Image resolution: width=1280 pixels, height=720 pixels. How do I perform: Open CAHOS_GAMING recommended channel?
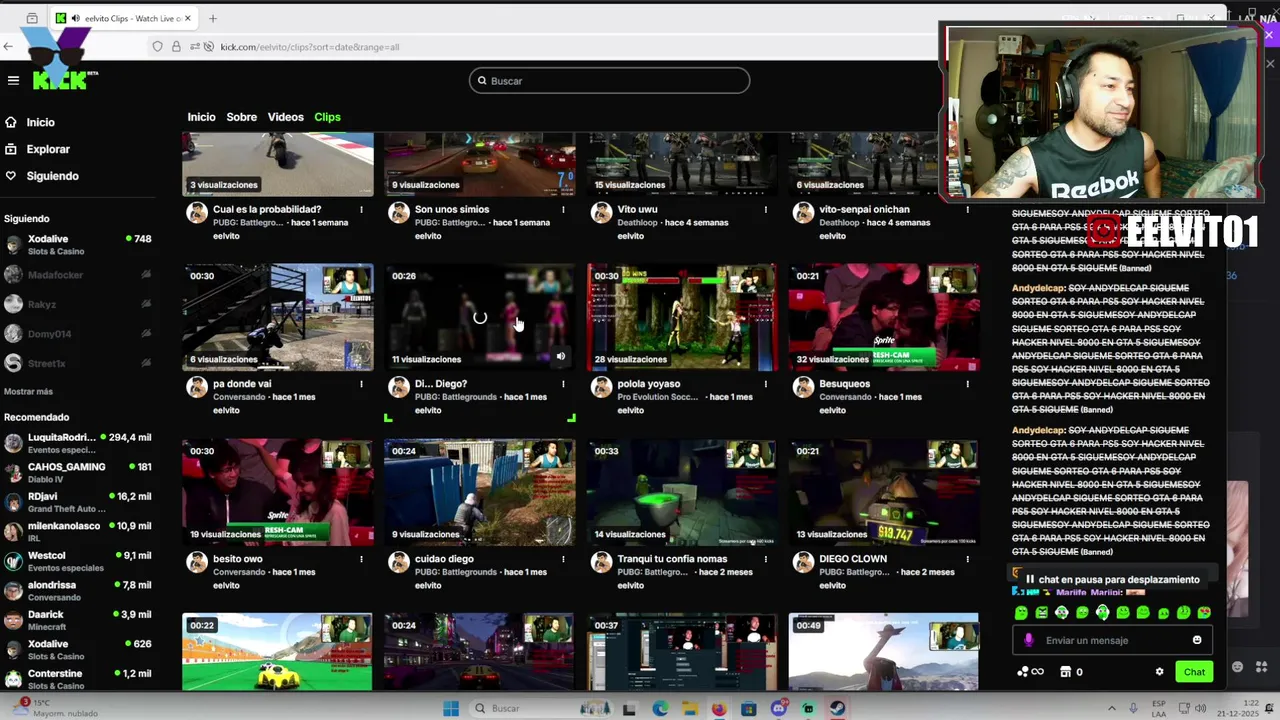77,473
